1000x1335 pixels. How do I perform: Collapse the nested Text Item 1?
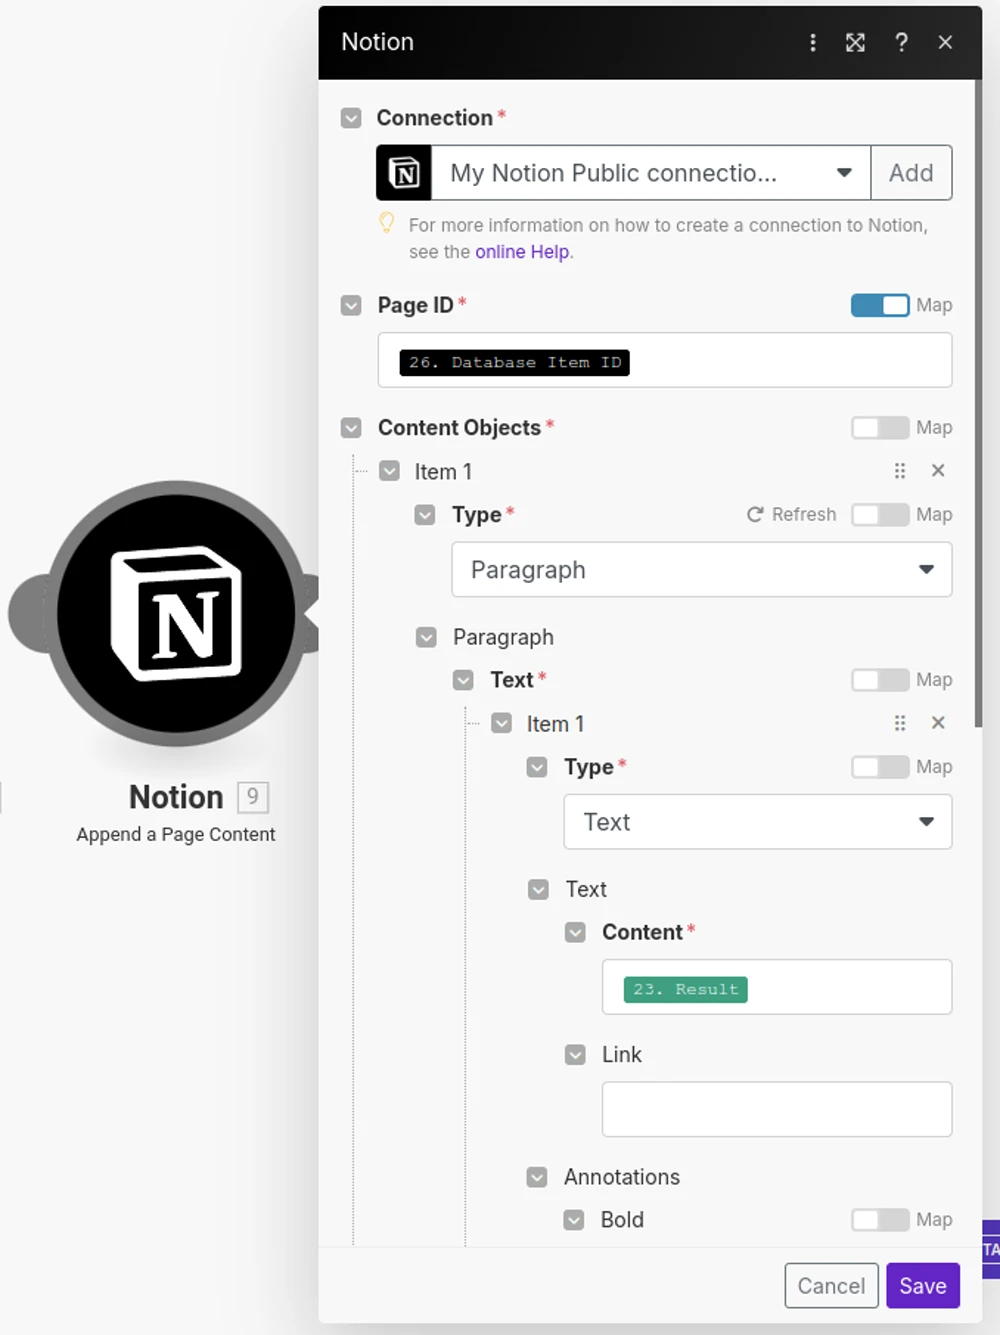(502, 723)
